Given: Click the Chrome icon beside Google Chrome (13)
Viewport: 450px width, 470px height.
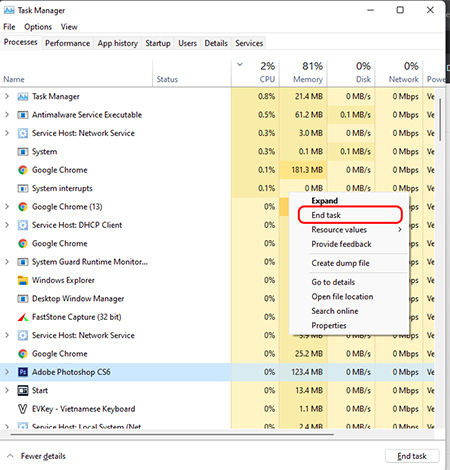Looking at the screenshot, I should 23,207.
